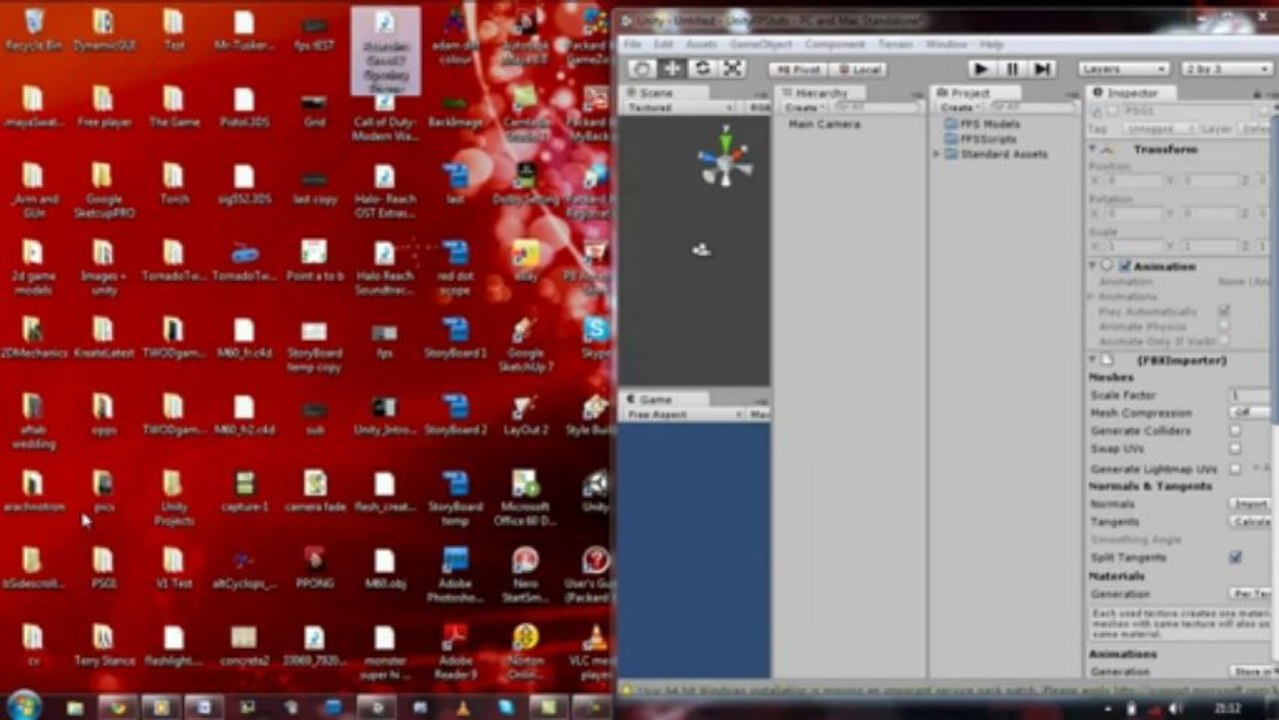Select the Nero StartSmart desktop icon
Screen dimensions: 1279x720
click(x=526, y=574)
